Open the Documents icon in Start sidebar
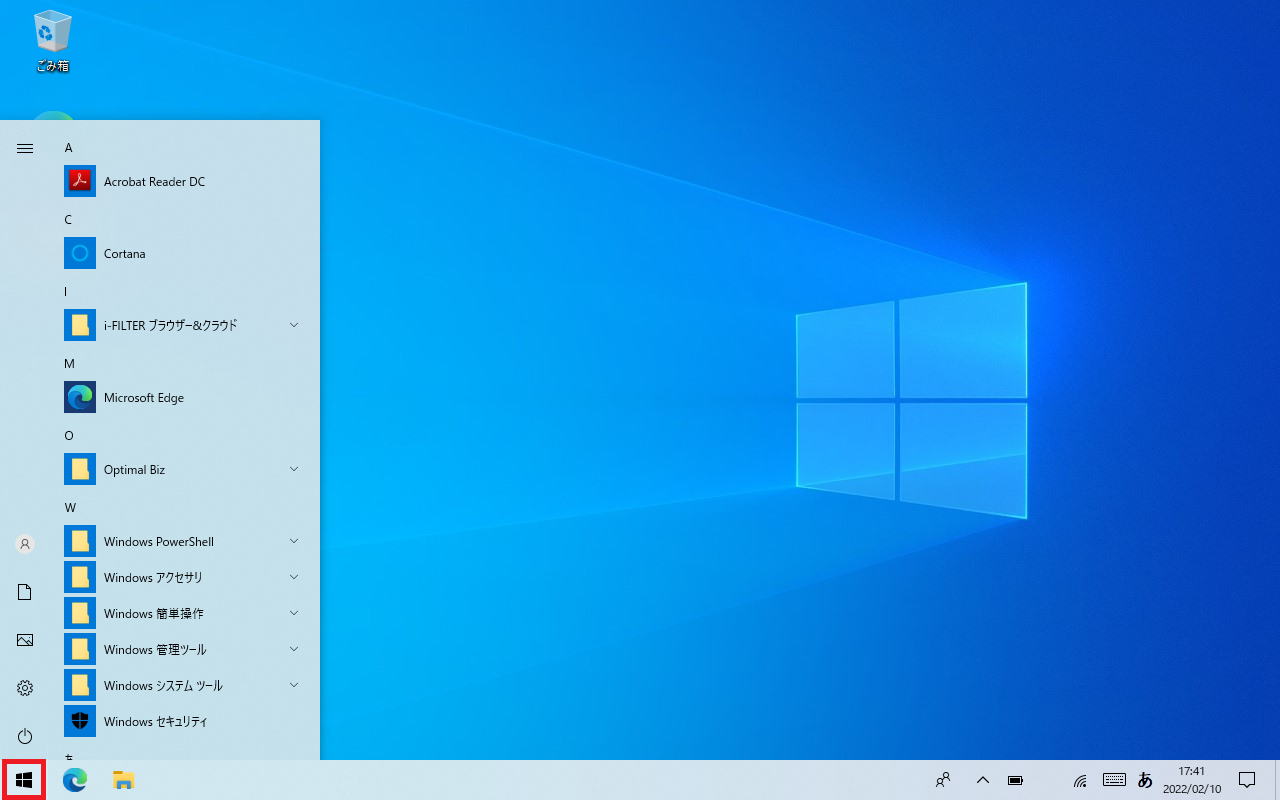This screenshot has width=1280, height=800. [25, 592]
